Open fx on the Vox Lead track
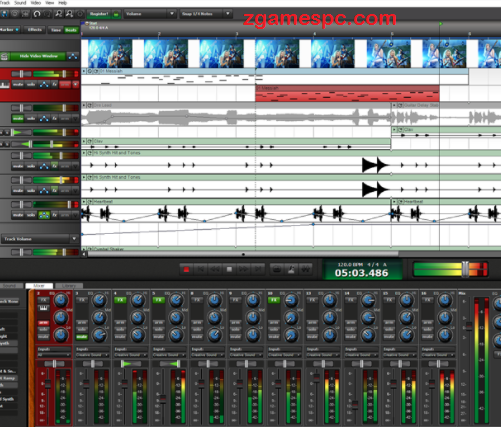Viewport: 501px width, 427px height. pyautogui.click(x=54, y=118)
